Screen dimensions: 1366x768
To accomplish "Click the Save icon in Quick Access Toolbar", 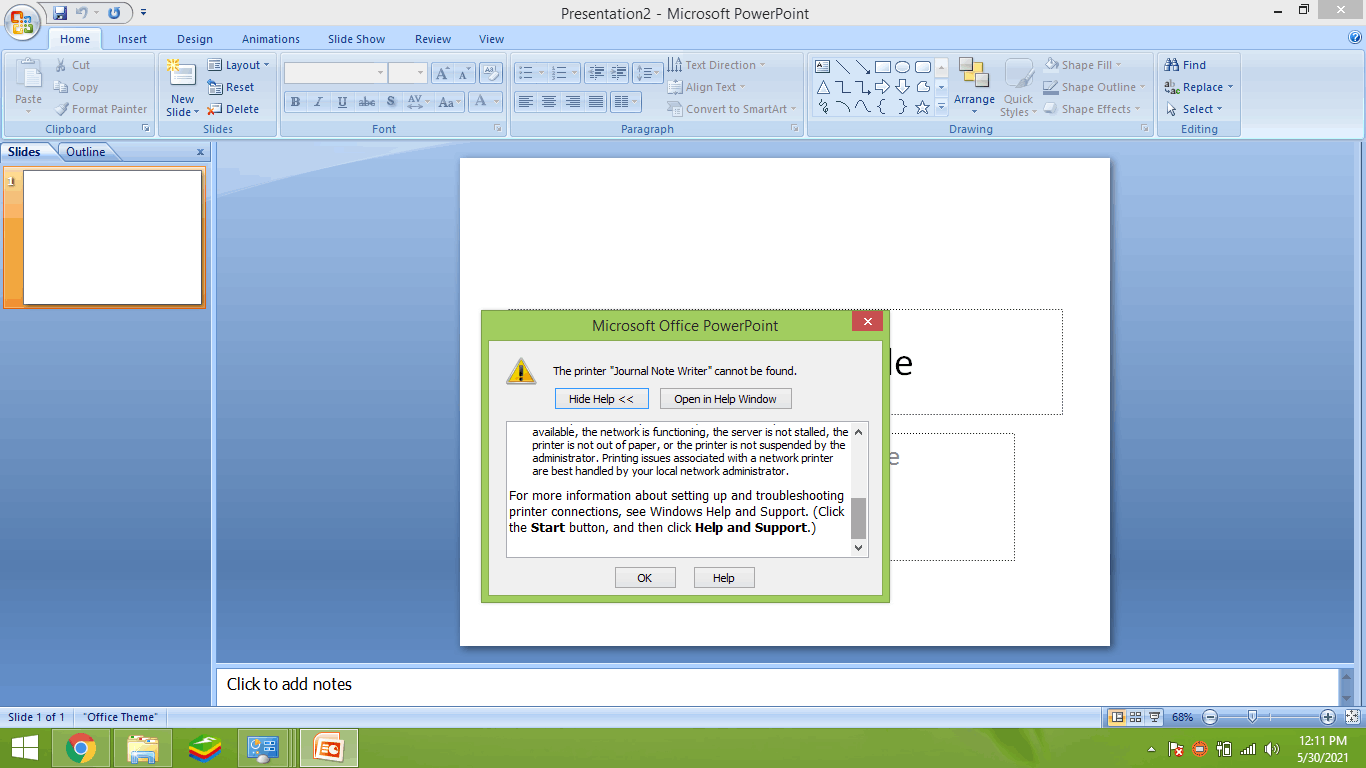I will pyautogui.click(x=60, y=13).
